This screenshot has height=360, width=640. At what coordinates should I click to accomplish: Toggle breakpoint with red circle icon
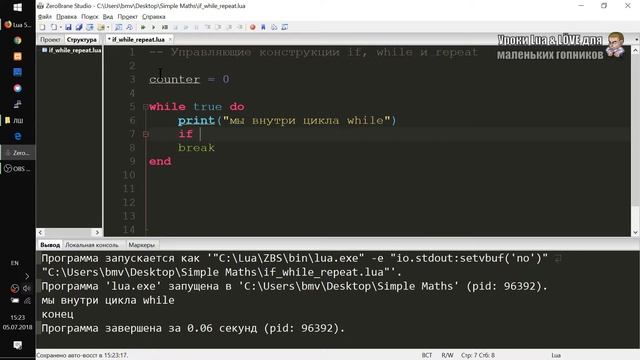click(253, 27)
